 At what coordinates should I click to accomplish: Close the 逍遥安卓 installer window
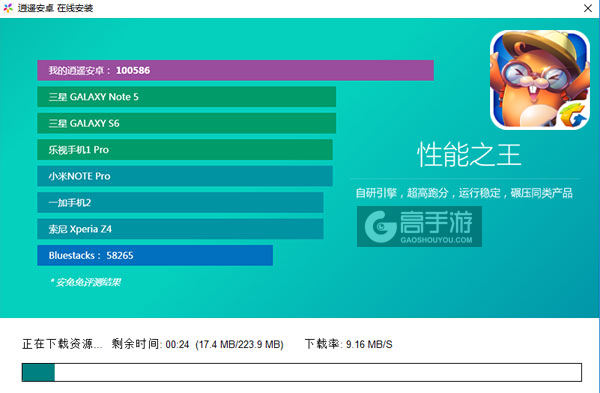point(588,8)
